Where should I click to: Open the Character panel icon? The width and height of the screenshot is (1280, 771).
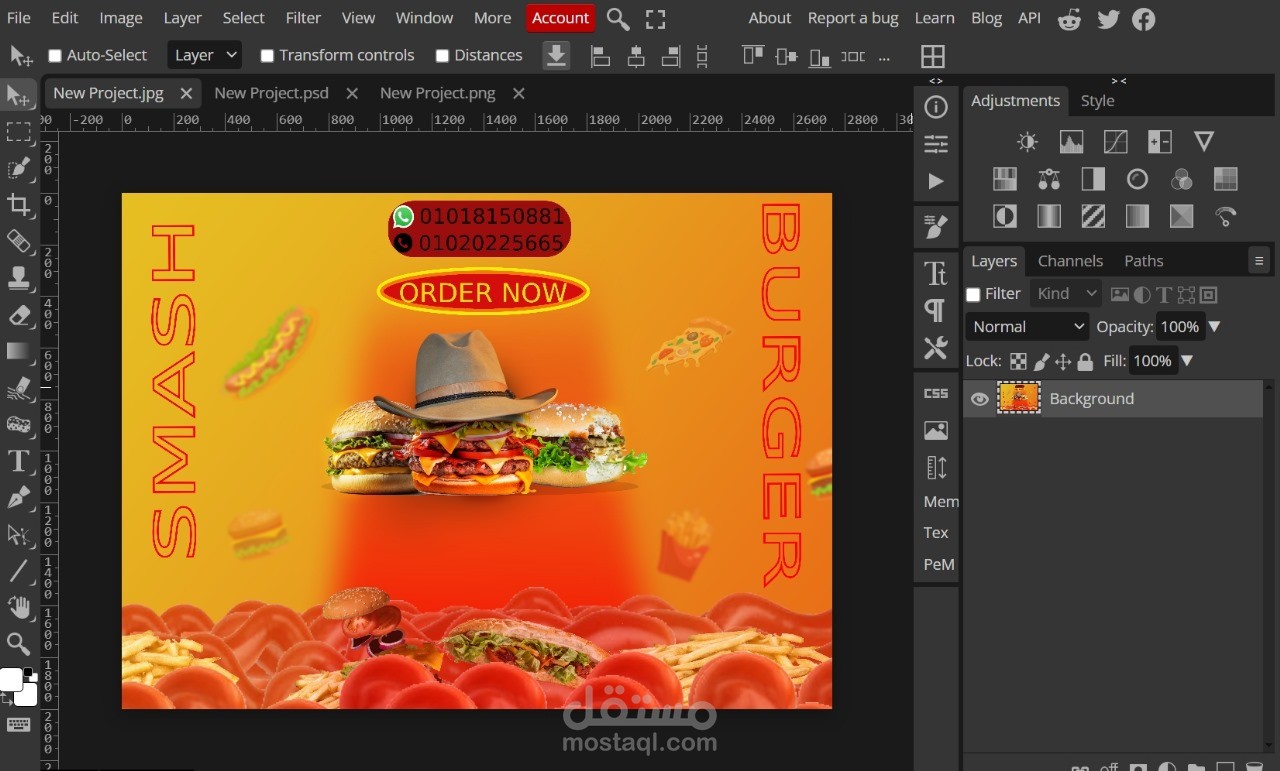pyautogui.click(x=936, y=273)
